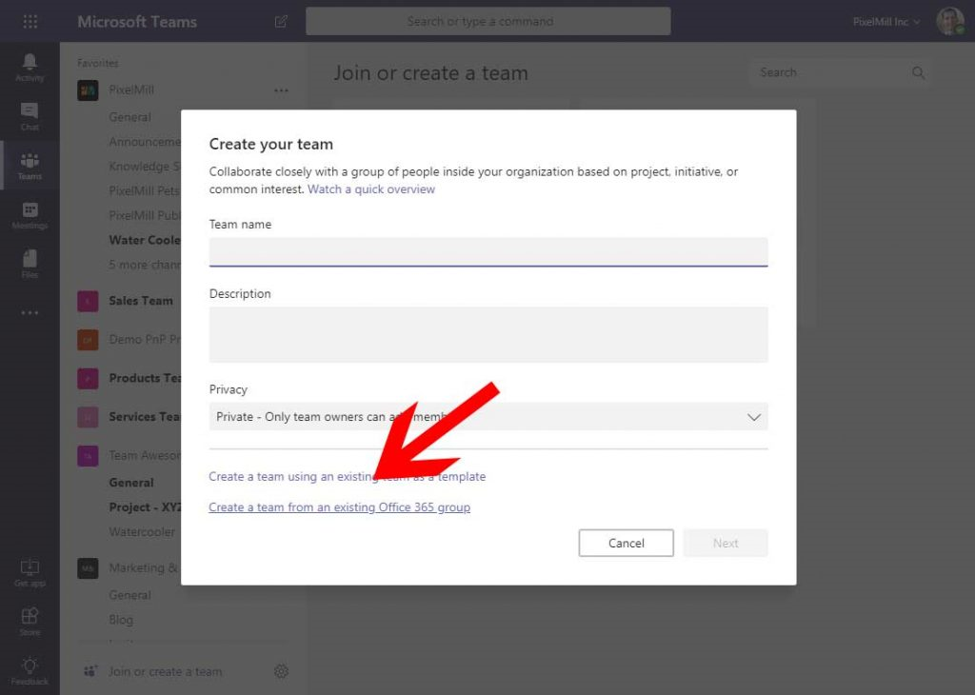975x695 pixels.
Task: Click the Products Team avatar icon
Action: point(88,378)
